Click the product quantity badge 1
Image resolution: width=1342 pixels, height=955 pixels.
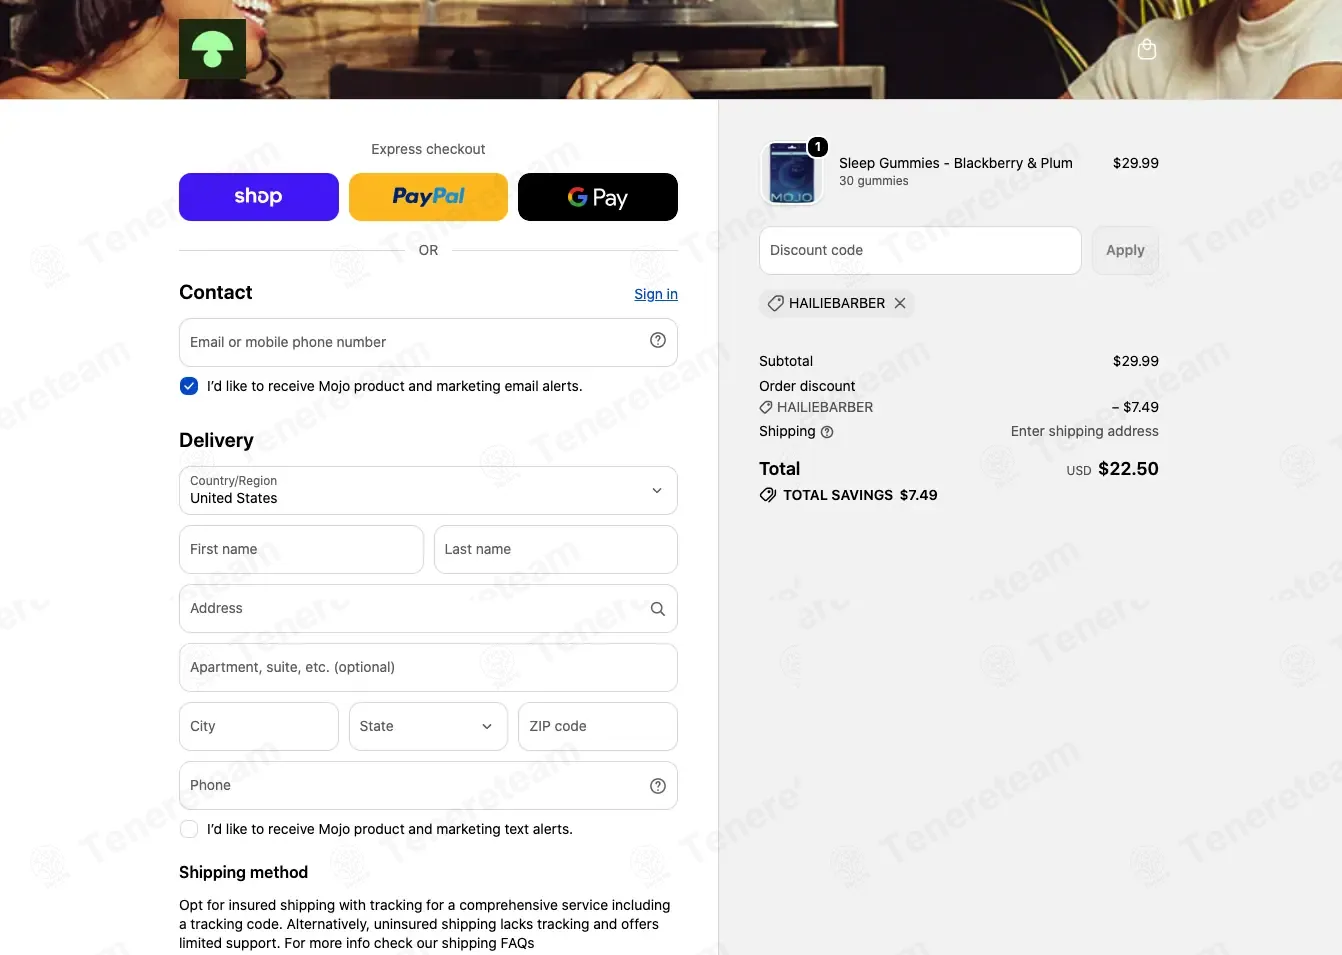(x=818, y=147)
